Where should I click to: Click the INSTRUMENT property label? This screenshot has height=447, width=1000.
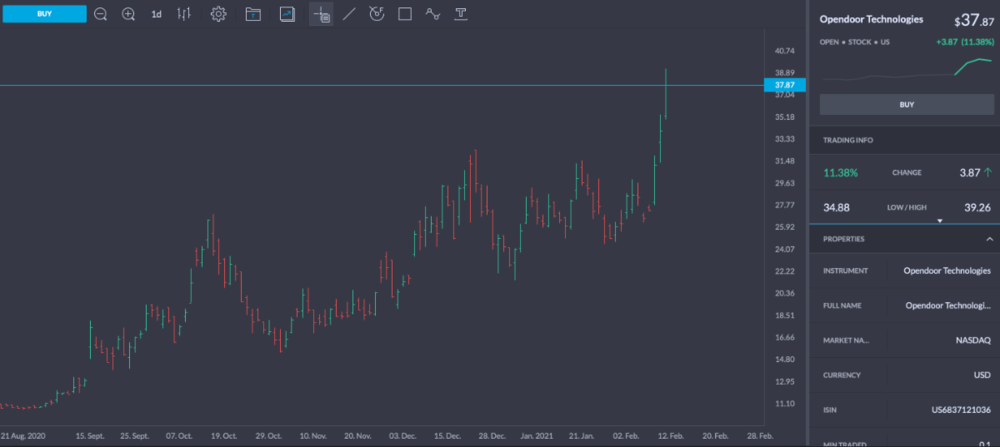click(x=845, y=271)
